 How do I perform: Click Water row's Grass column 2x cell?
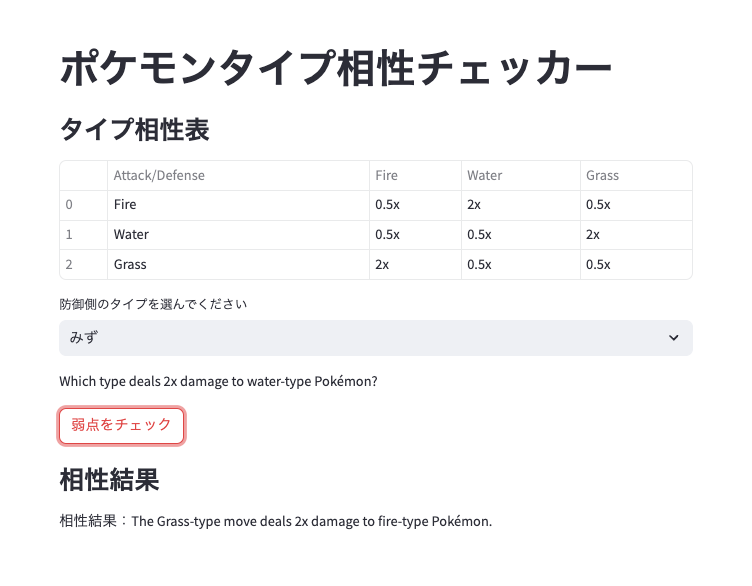point(636,235)
